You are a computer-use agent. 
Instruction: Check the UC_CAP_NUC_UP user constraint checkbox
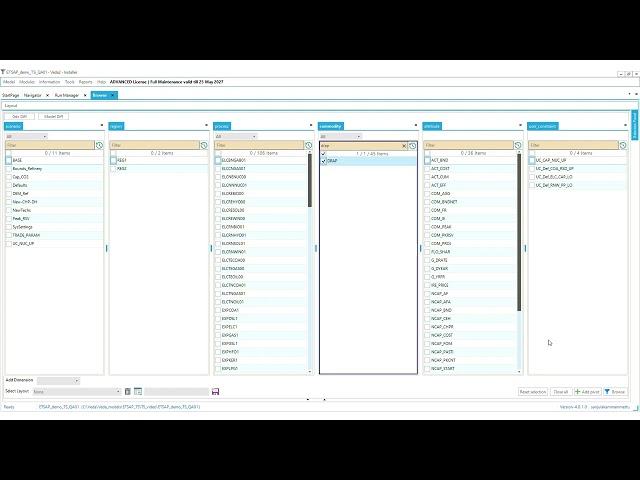pyautogui.click(x=532, y=160)
